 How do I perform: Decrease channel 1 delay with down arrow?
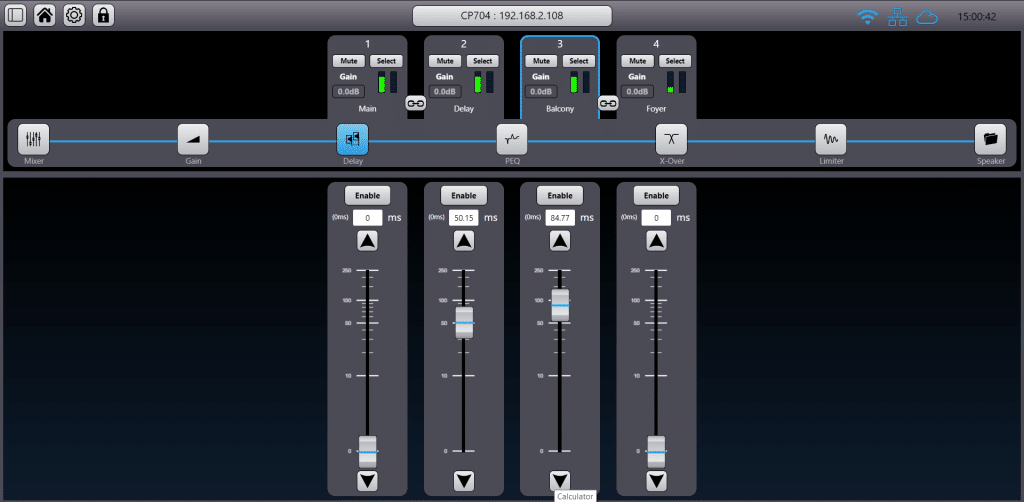368,482
